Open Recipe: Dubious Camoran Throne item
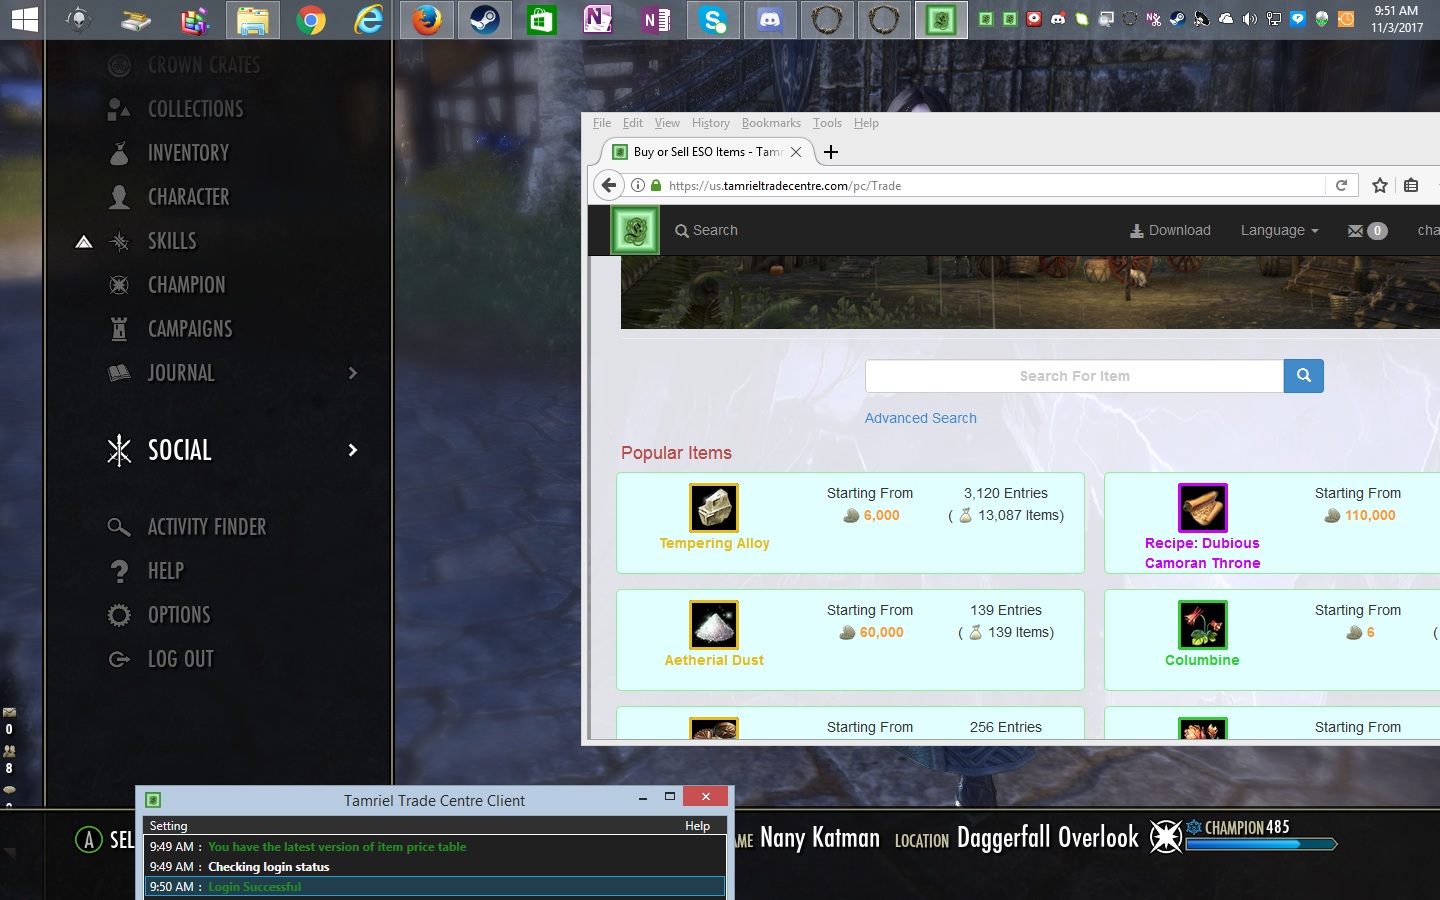The image size is (1440, 900). tap(1202, 553)
